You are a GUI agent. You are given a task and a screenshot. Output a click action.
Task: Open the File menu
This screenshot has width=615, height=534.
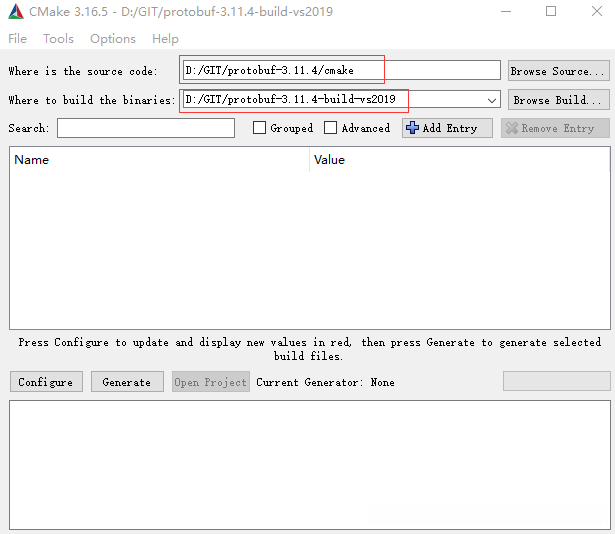coord(17,38)
